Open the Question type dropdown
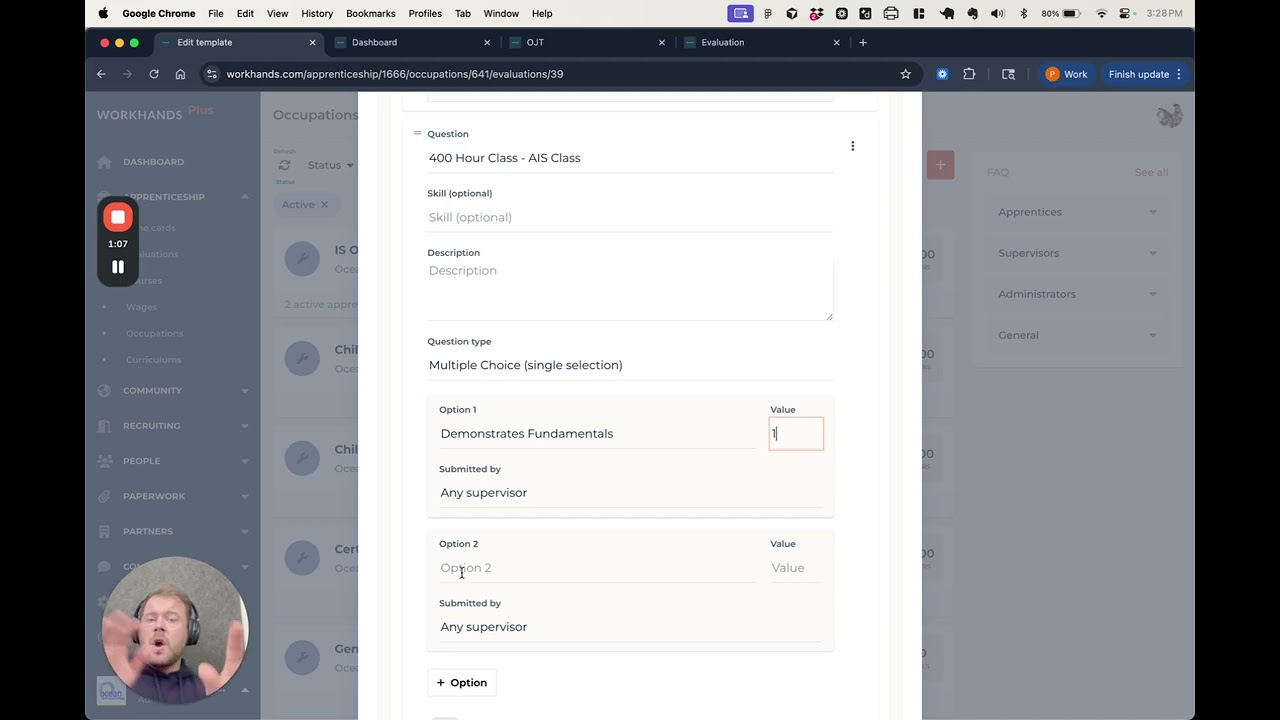 pos(630,366)
